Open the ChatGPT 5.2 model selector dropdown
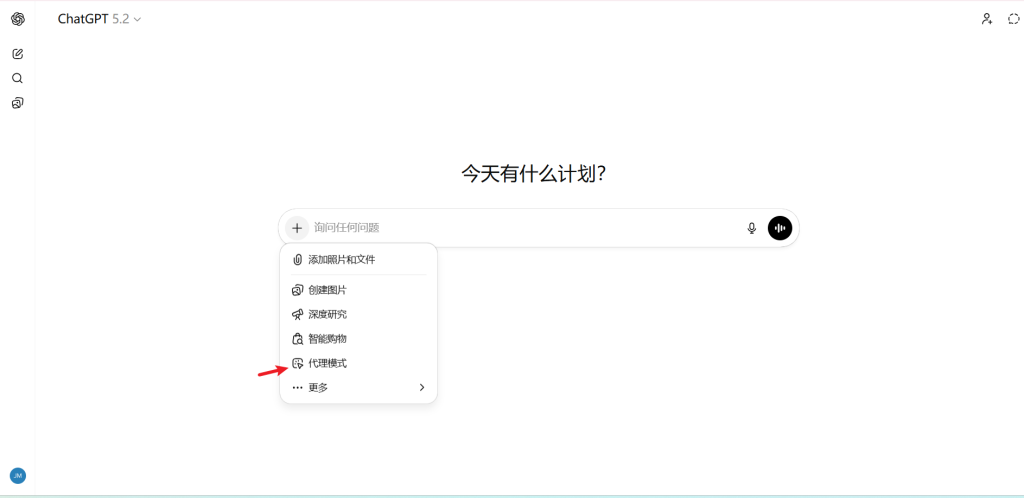Viewport: 1024px width, 498px height. coord(99,19)
